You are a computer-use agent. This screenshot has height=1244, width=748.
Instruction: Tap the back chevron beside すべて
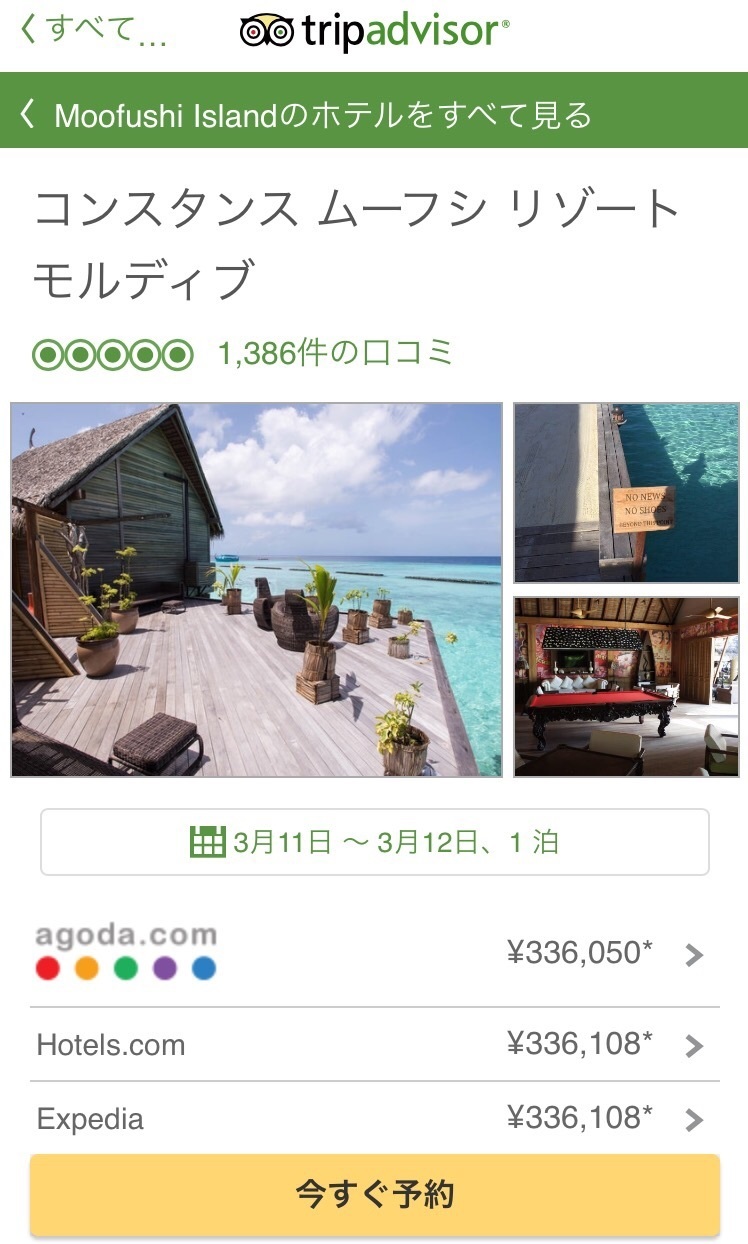27,31
